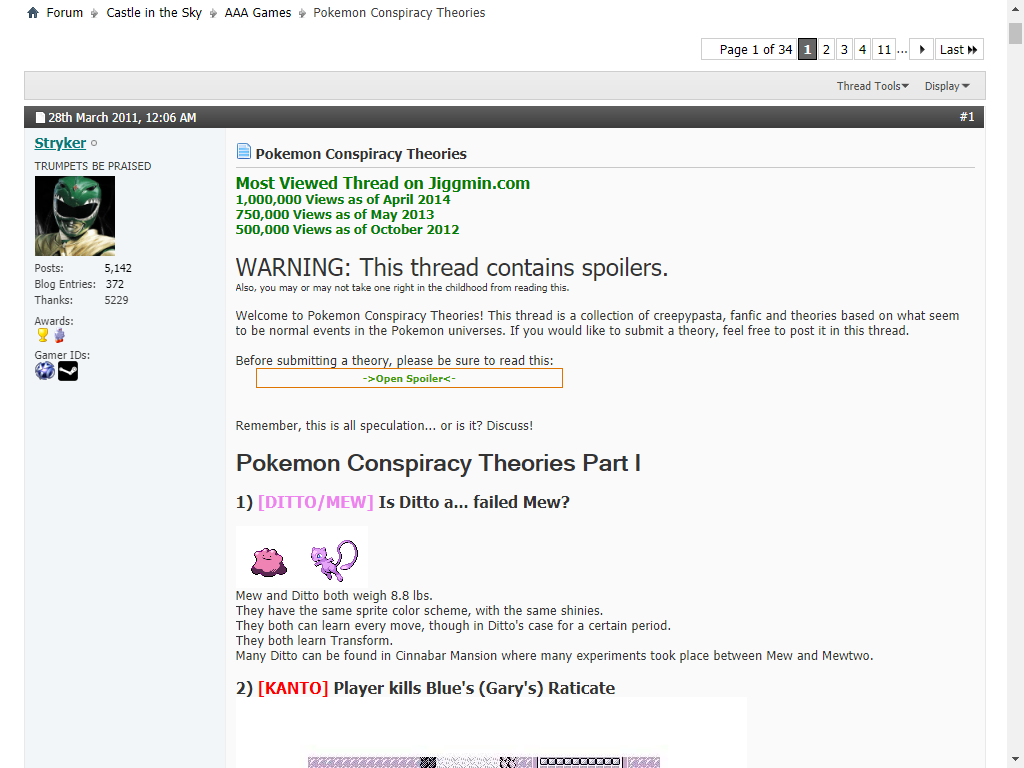Screen dimensions: 1024x768
Task: Jump to Last page of thread
Action: pyautogui.click(x=959, y=50)
